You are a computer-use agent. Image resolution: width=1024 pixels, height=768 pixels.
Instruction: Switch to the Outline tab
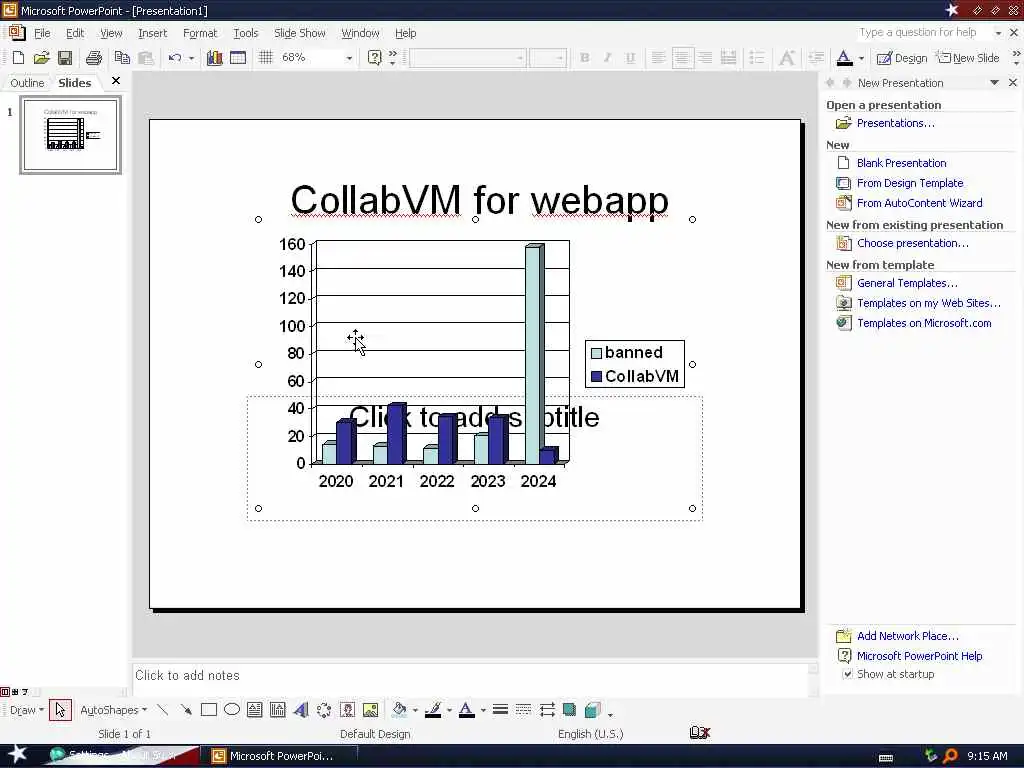tap(27, 83)
